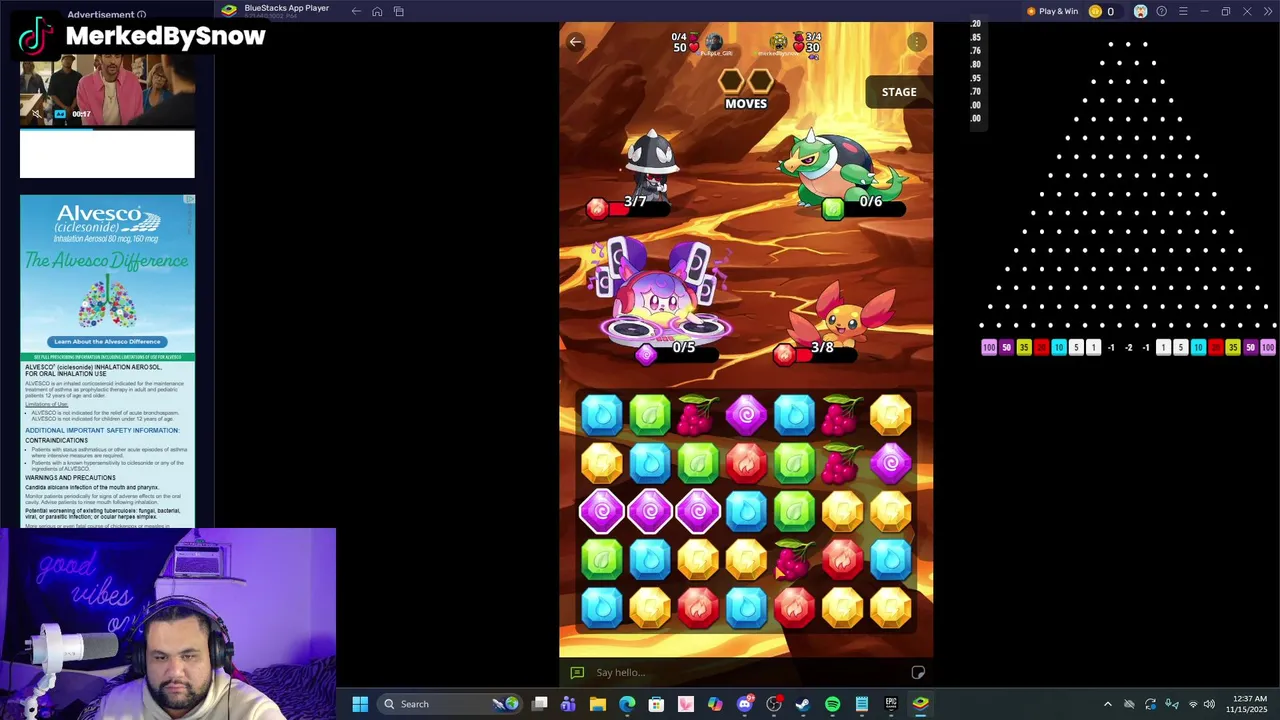This screenshot has width=1280, height=720.
Task: Open Spotify from the taskbar
Action: pos(832,704)
